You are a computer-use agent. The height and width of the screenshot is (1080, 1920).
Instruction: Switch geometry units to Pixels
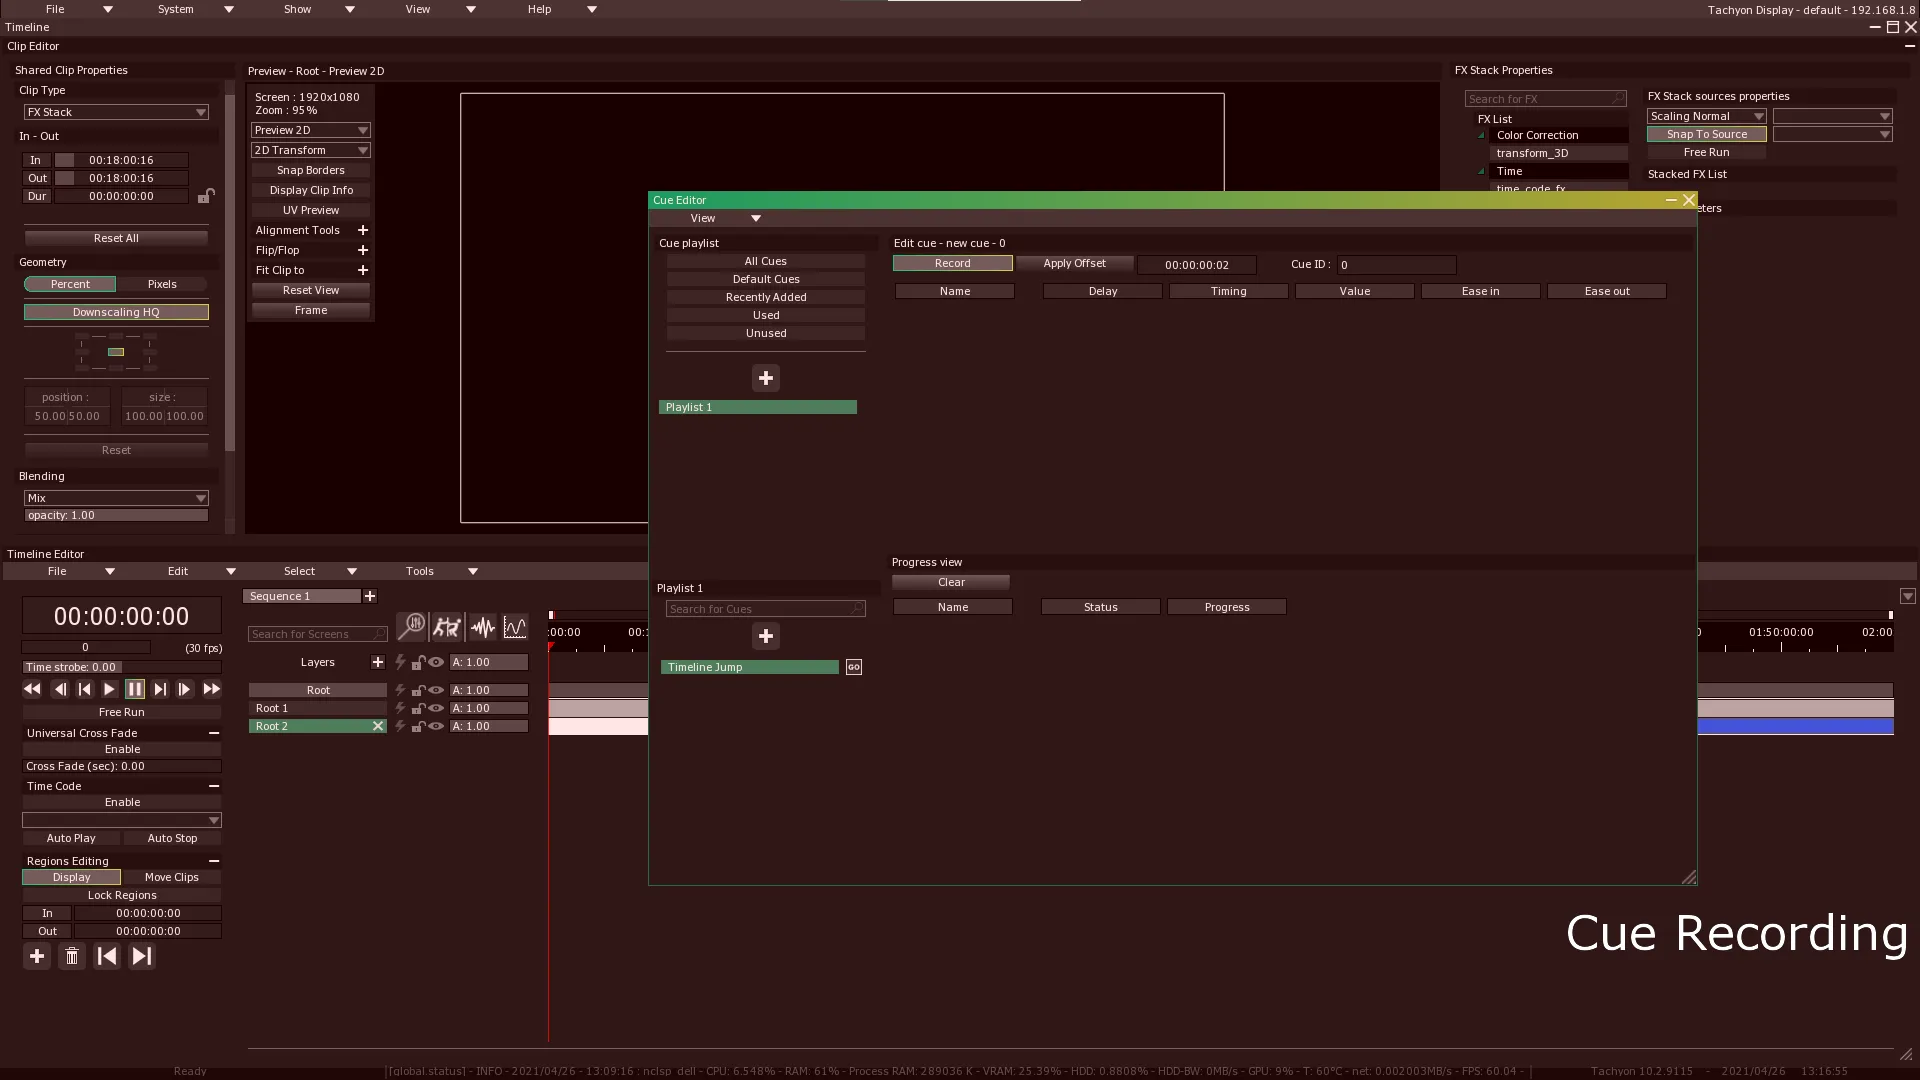tap(162, 284)
